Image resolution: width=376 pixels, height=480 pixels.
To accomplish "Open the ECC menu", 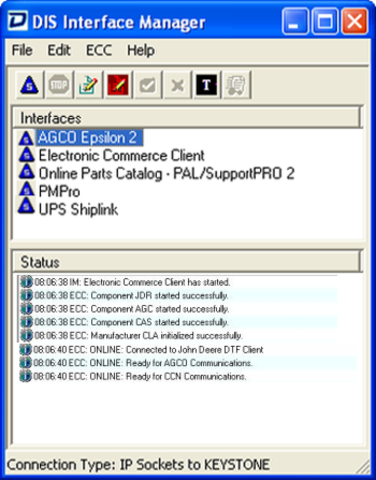I will point(99,50).
